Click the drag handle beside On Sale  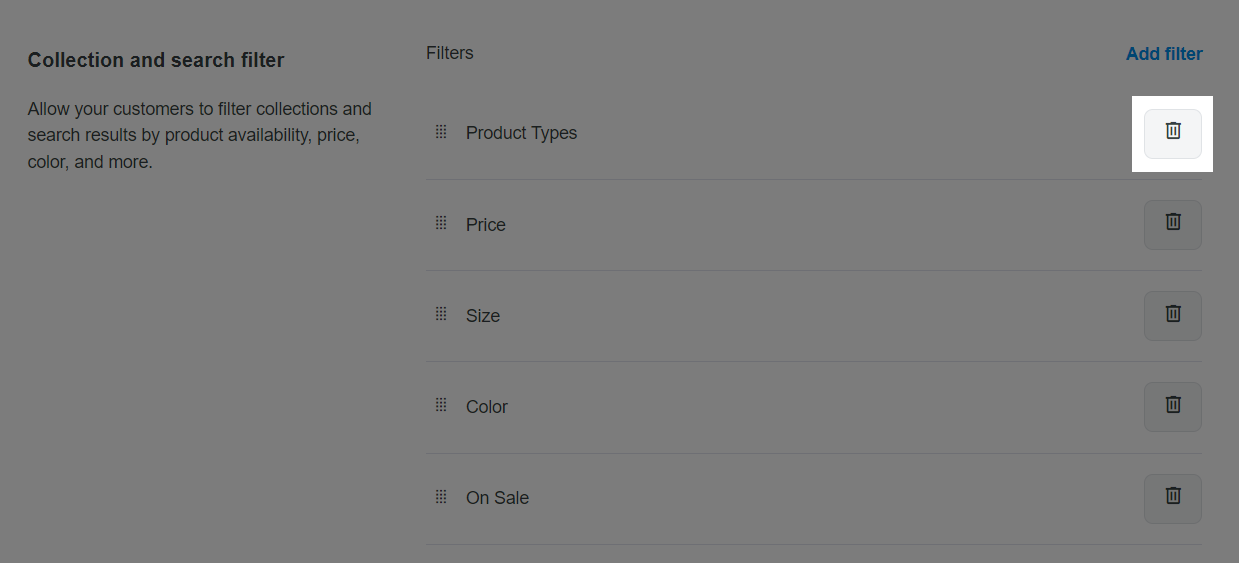[x=441, y=496]
